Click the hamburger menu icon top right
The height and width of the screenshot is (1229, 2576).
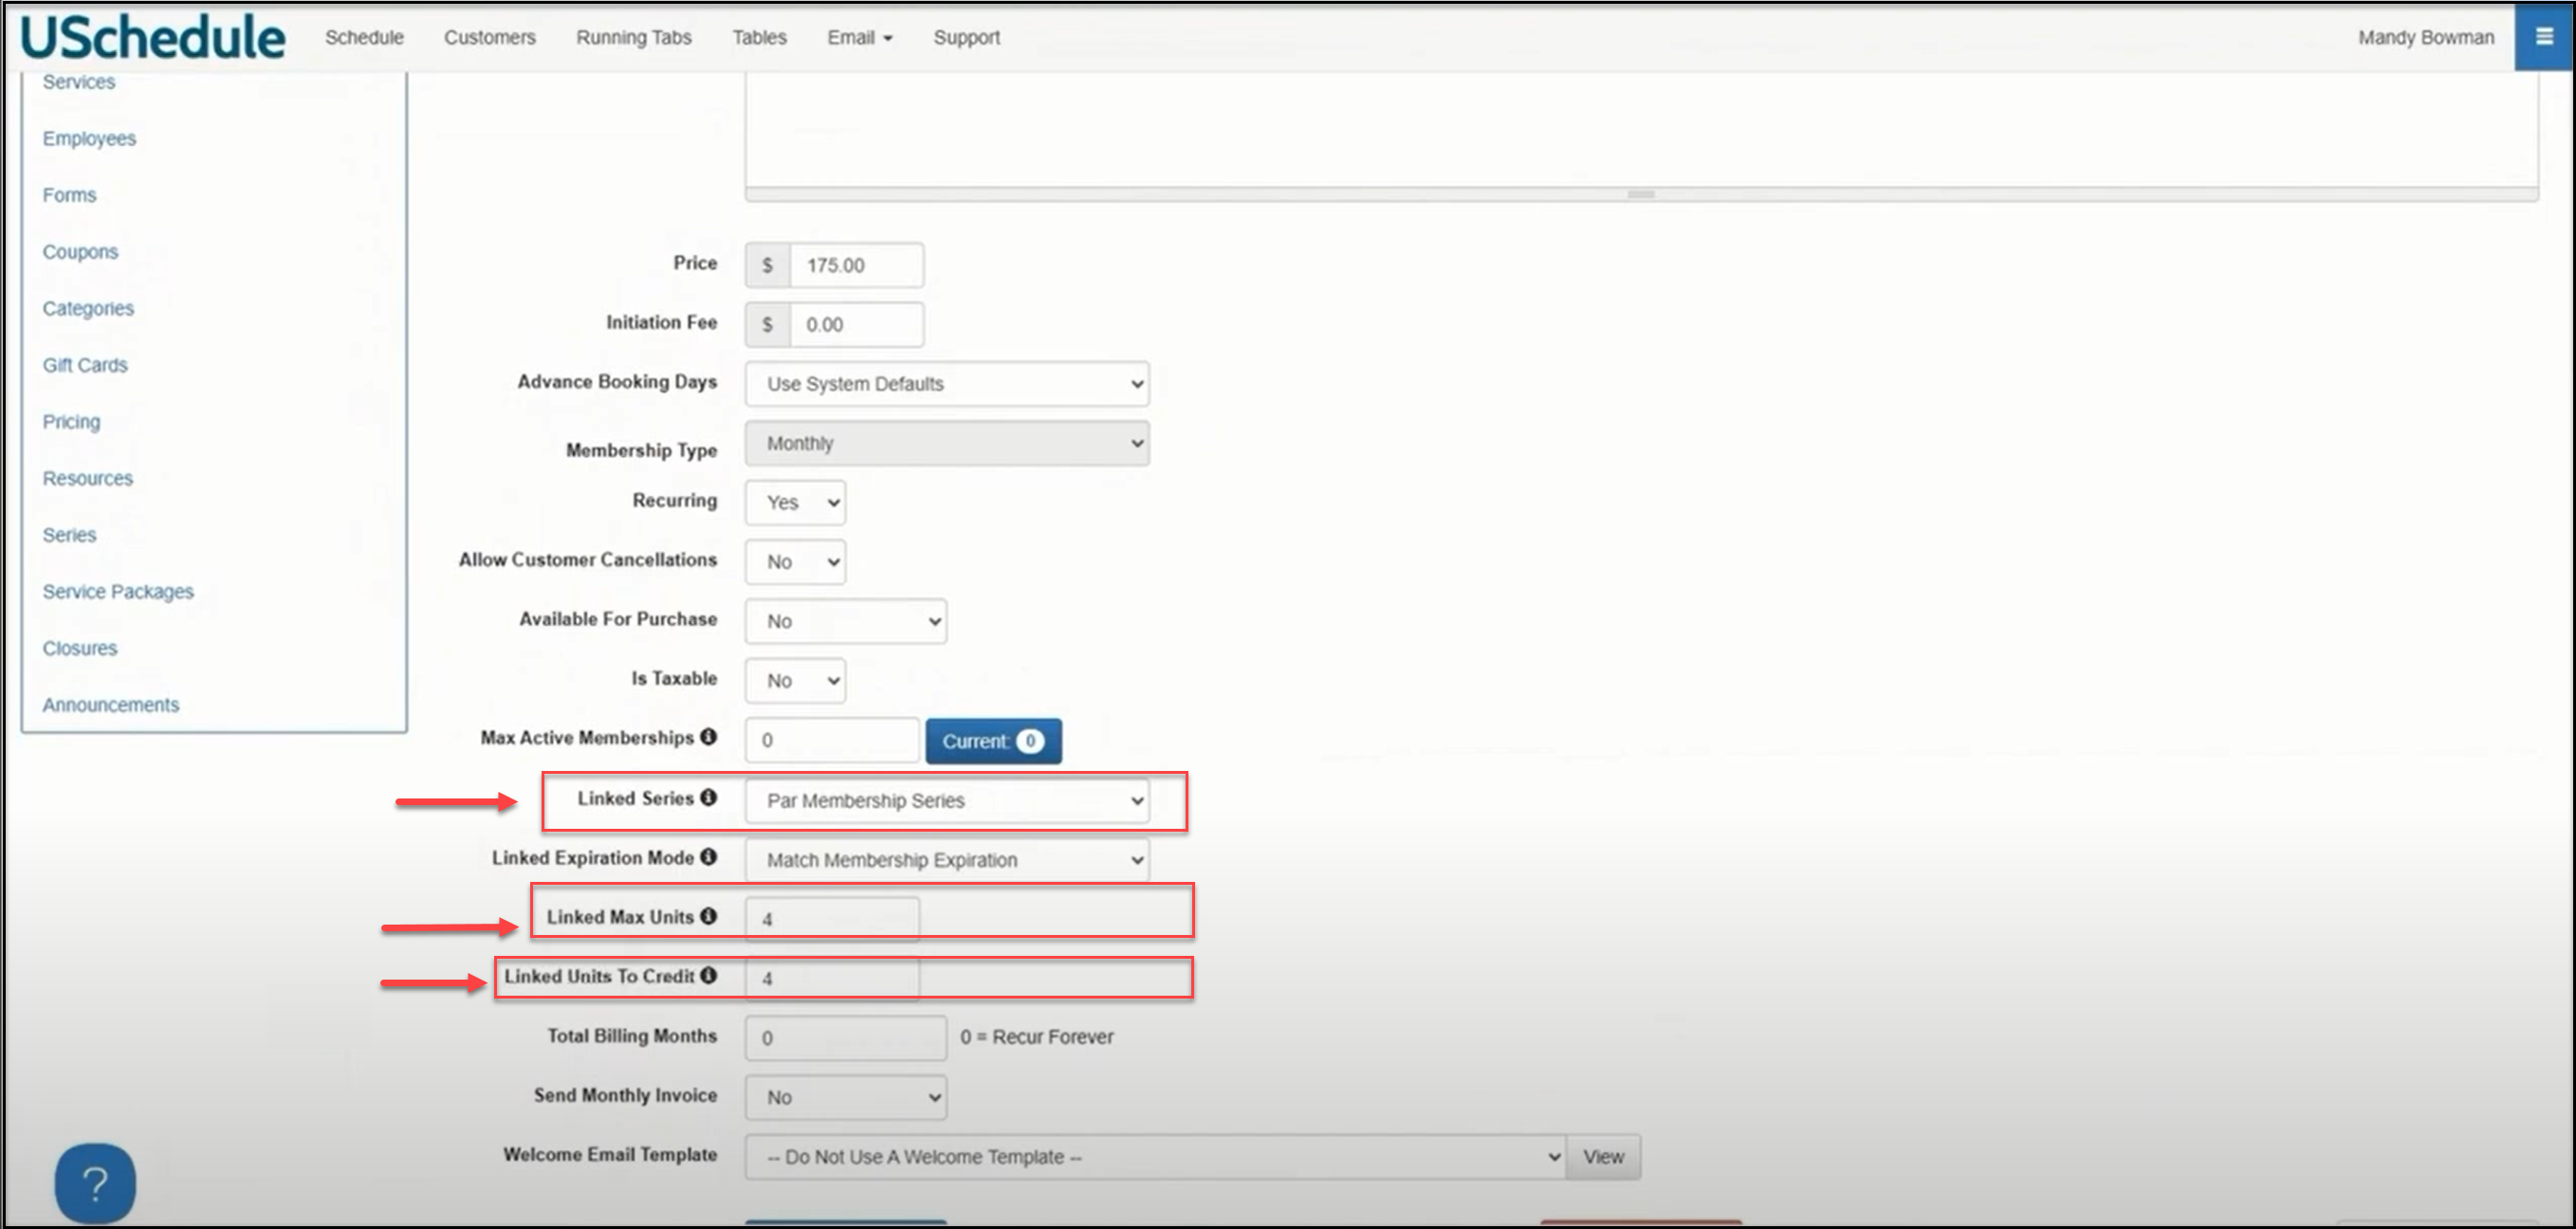tap(2543, 37)
